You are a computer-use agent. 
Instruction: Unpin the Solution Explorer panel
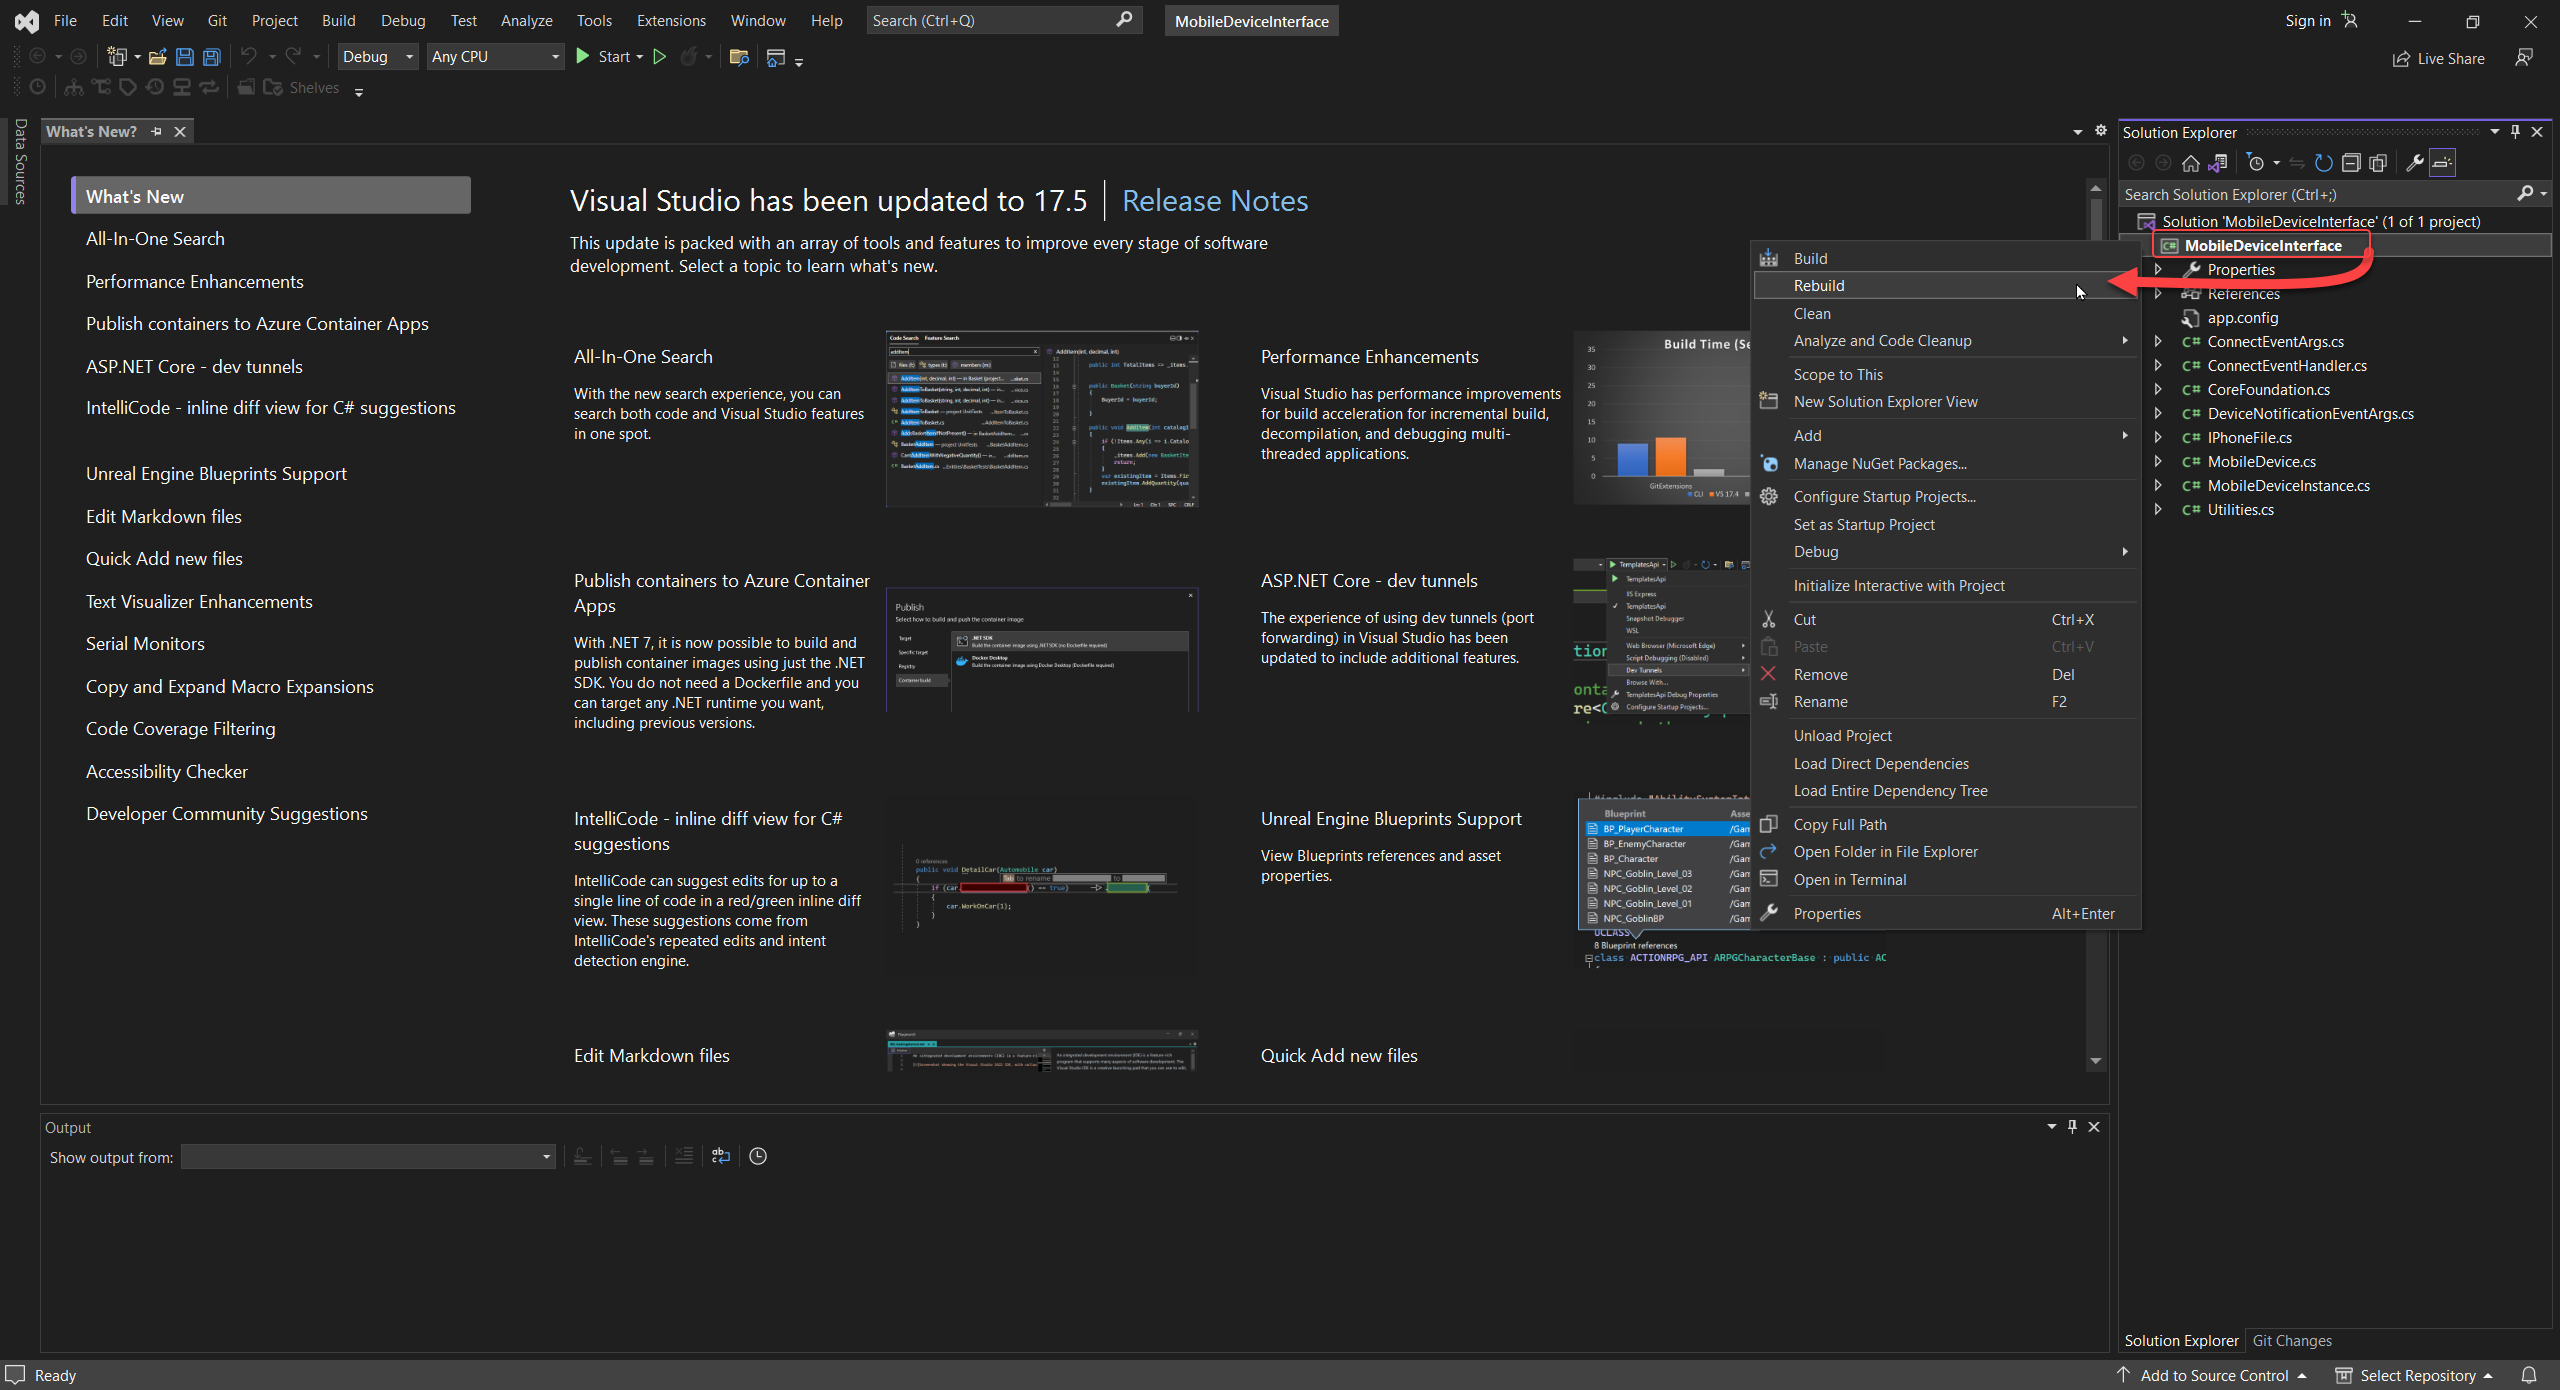pos(2515,131)
